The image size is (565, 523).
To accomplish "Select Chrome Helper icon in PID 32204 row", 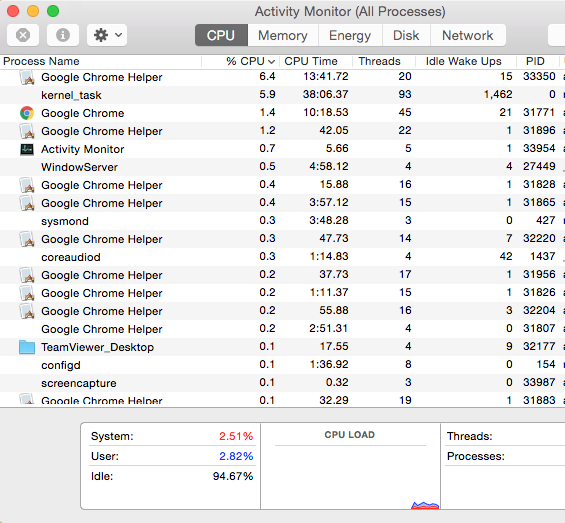I will point(27,311).
